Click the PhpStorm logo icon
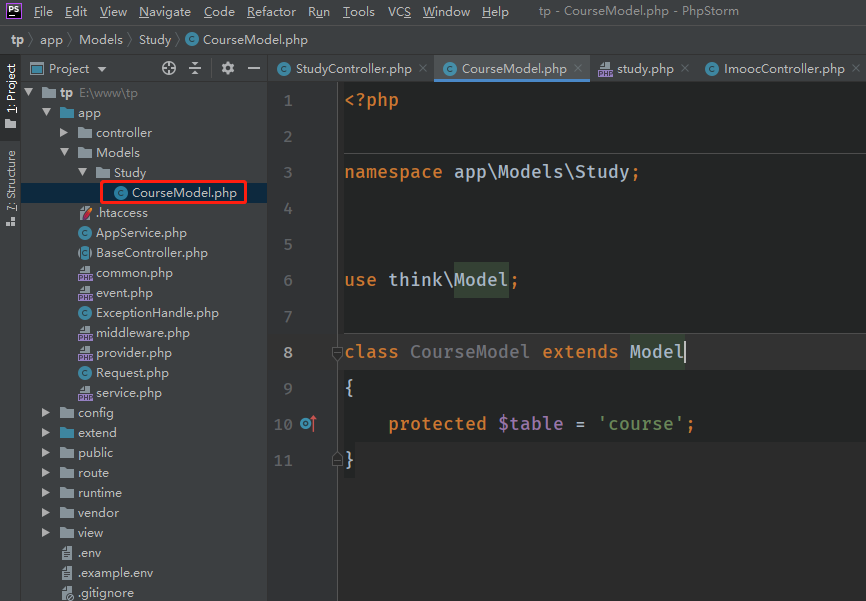The width and height of the screenshot is (866, 601). coord(14,11)
